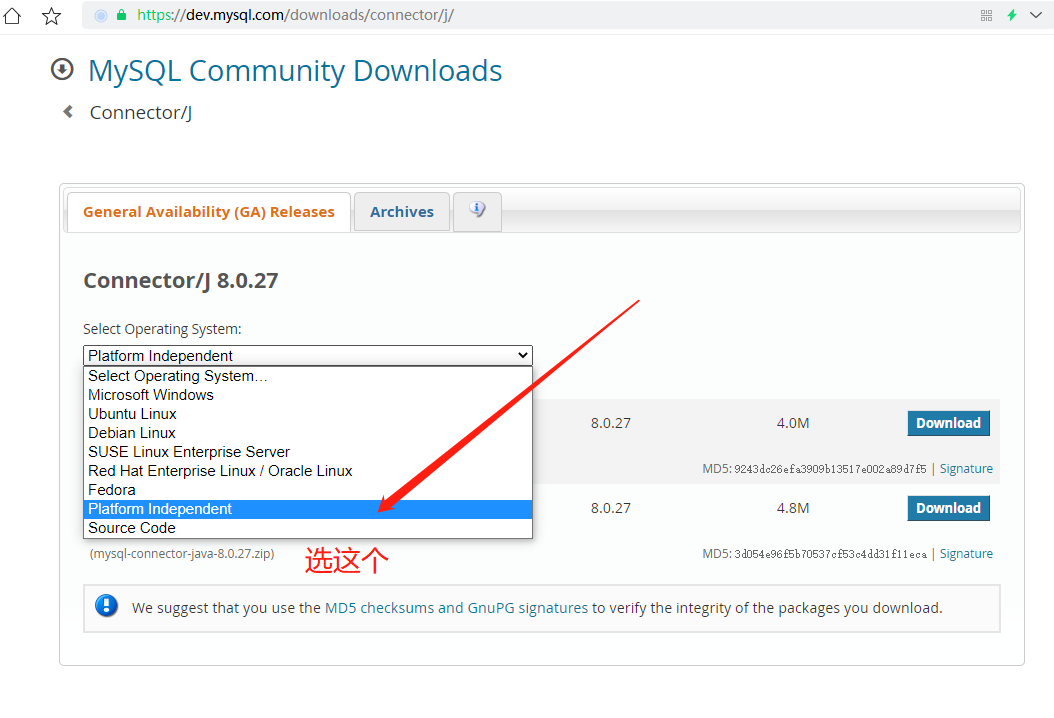The image size is (1054, 718).
Task: Open the General Availability (GA) Releases tab
Action: click(208, 211)
